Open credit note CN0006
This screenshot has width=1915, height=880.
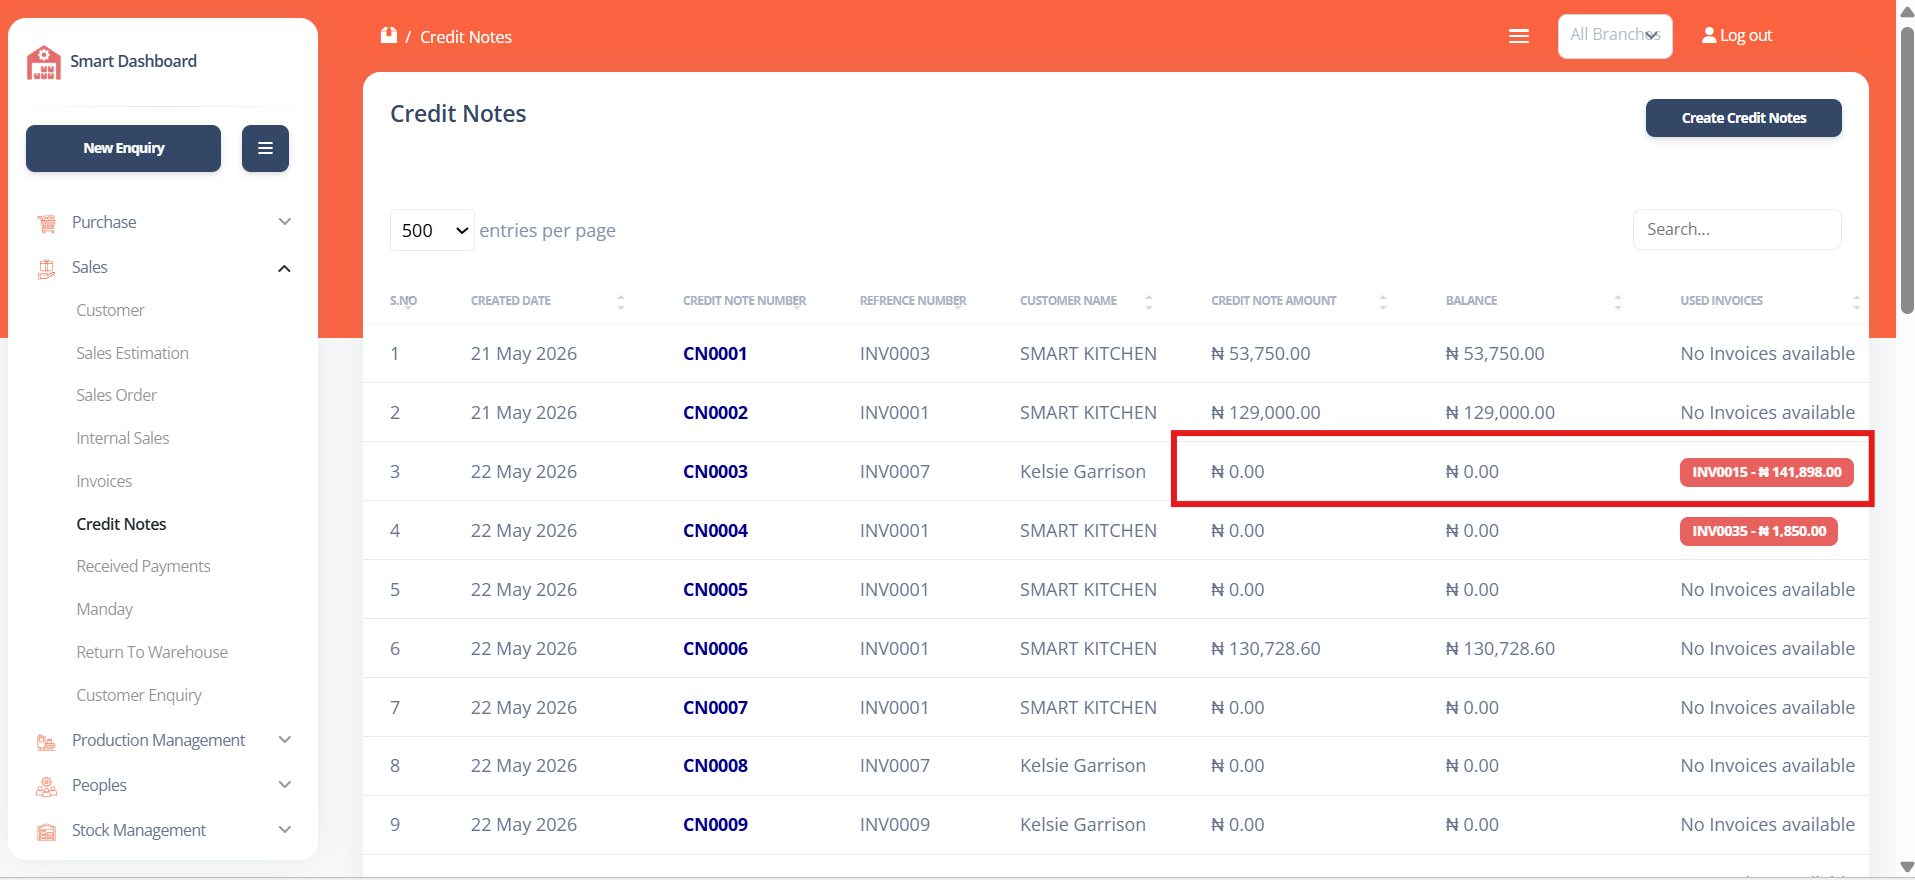click(715, 648)
